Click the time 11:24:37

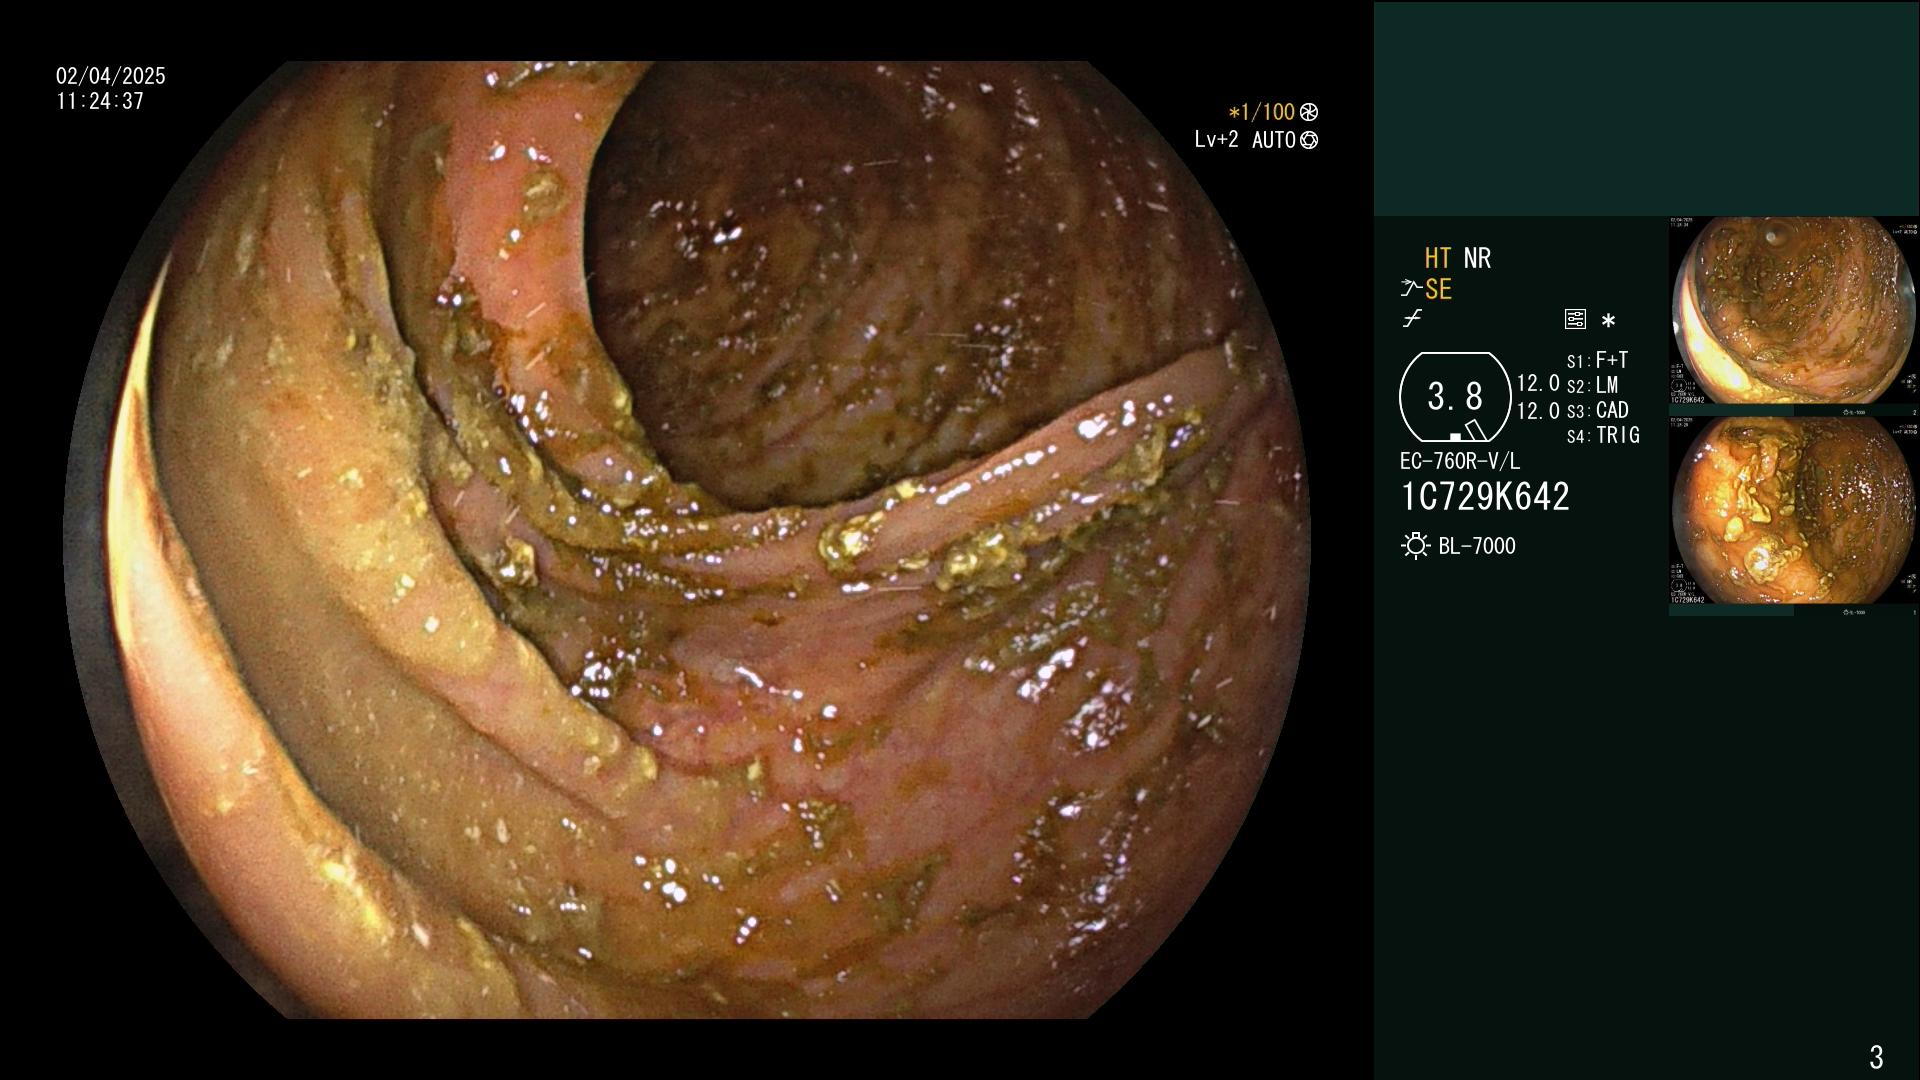(100, 101)
